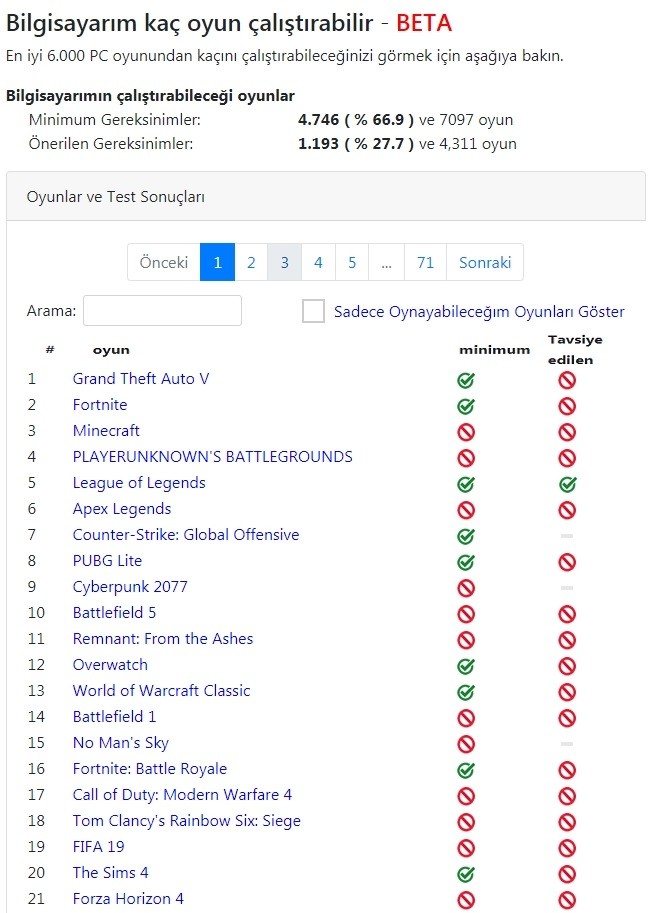This screenshot has height=913, width=650.
Task: Select page 2 in pagination
Action: point(251,262)
